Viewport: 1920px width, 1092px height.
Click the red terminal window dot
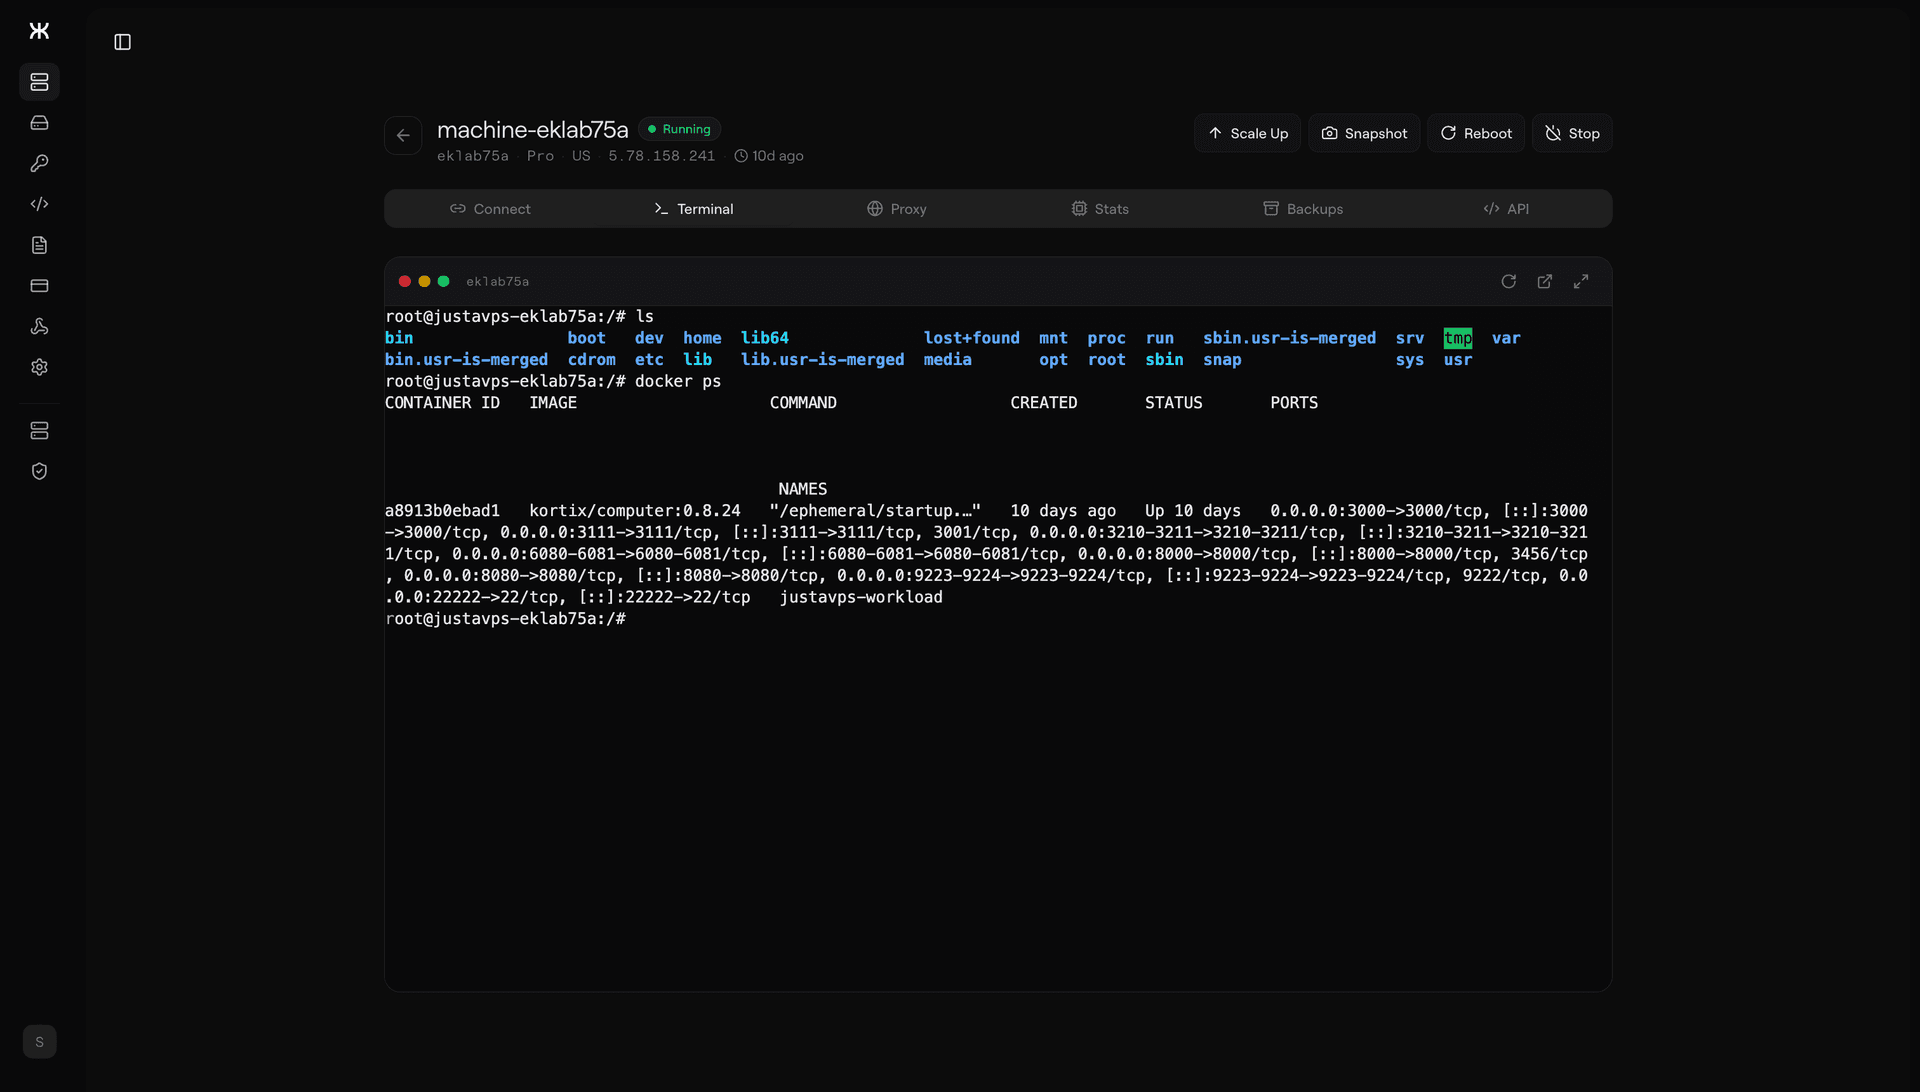(405, 282)
